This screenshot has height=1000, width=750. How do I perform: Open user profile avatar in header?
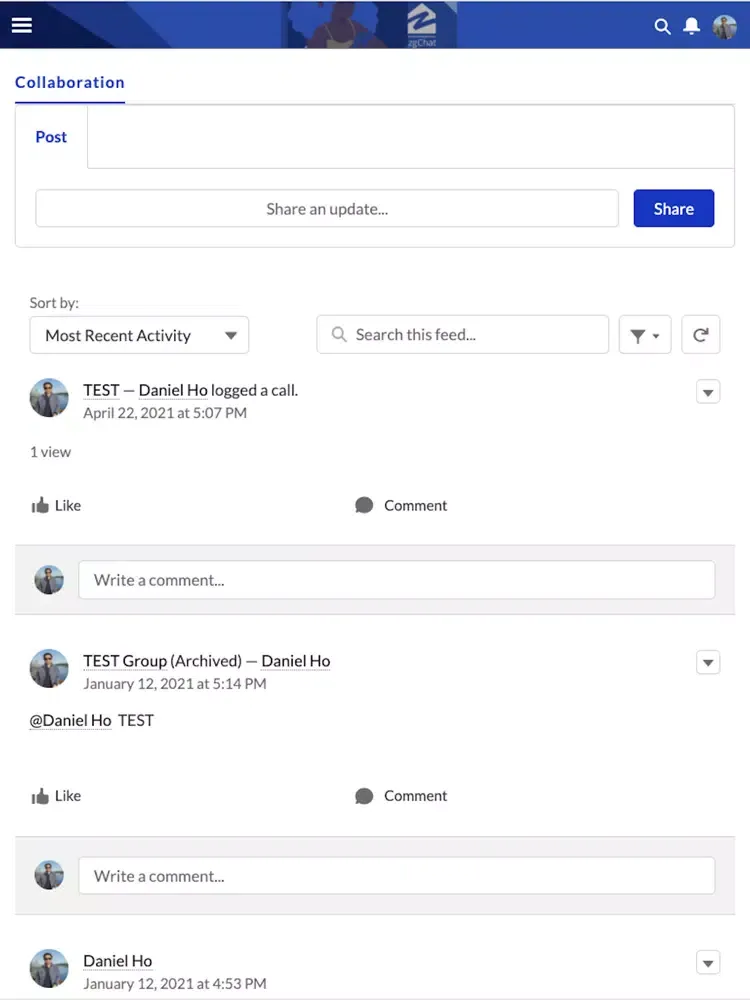click(x=724, y=27)
